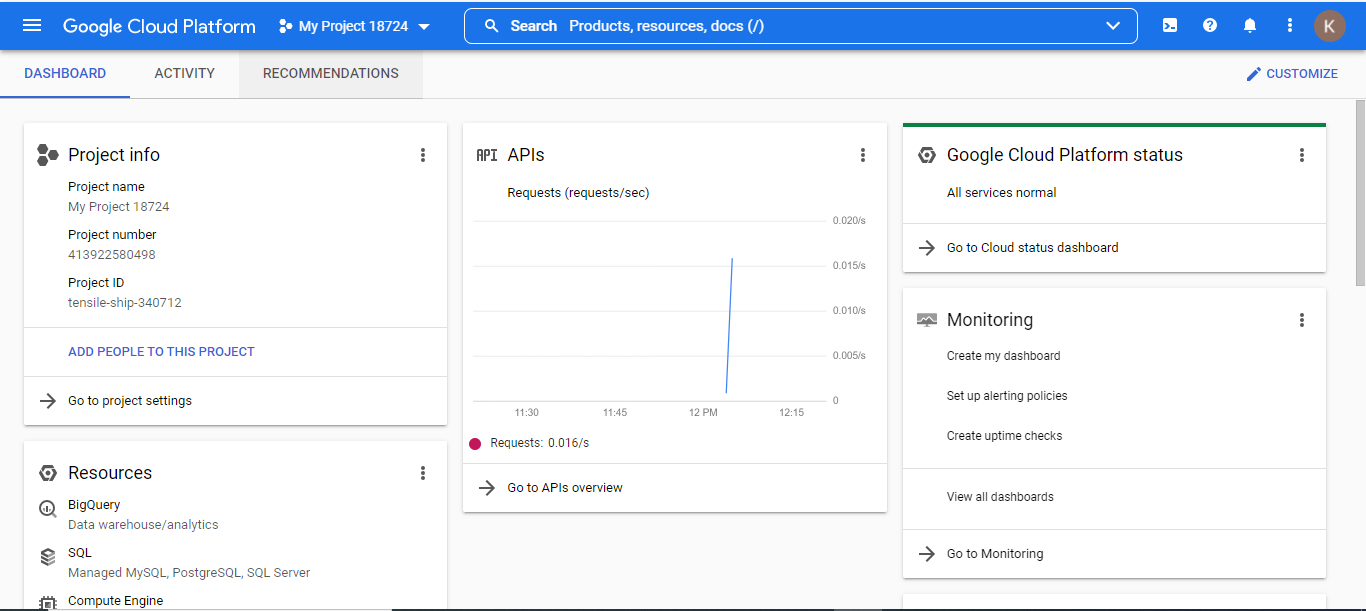Click View all dashboards link

click(x=1000, y=497)
